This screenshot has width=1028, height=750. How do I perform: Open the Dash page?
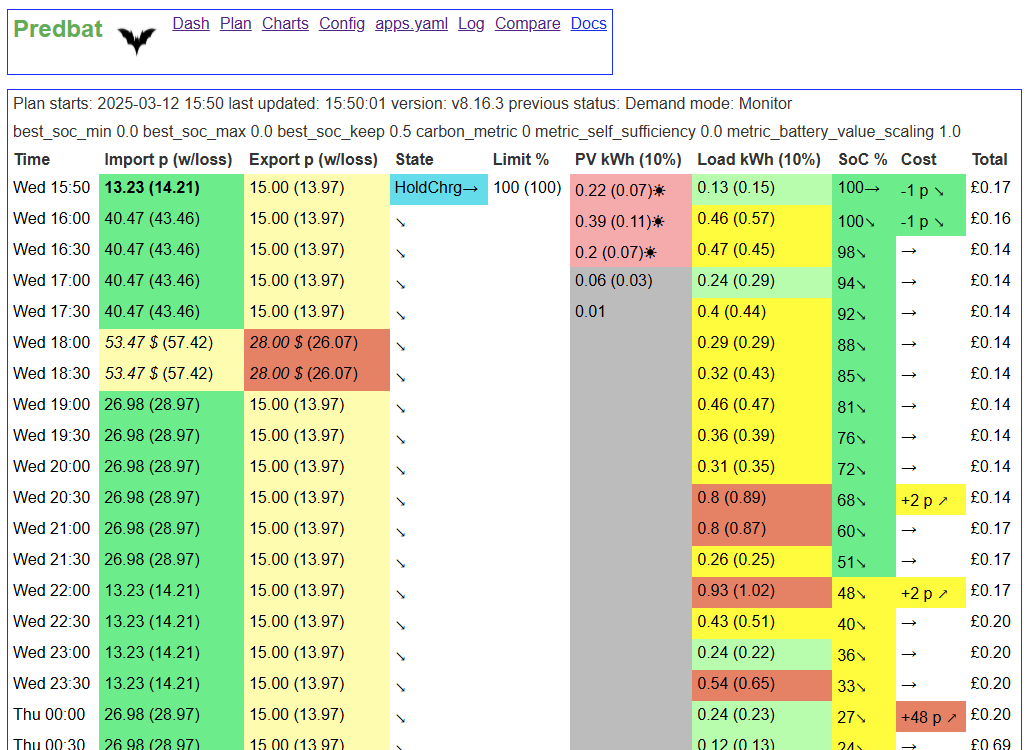[x=191, y=24]
